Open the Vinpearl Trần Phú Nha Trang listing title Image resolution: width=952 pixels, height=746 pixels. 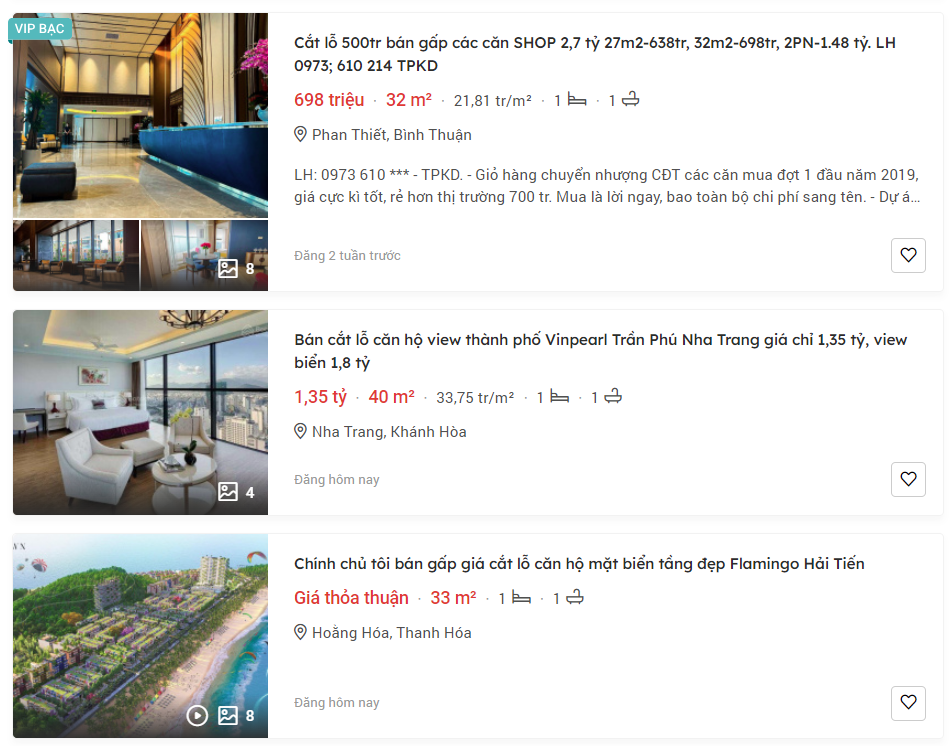(600, 351)
